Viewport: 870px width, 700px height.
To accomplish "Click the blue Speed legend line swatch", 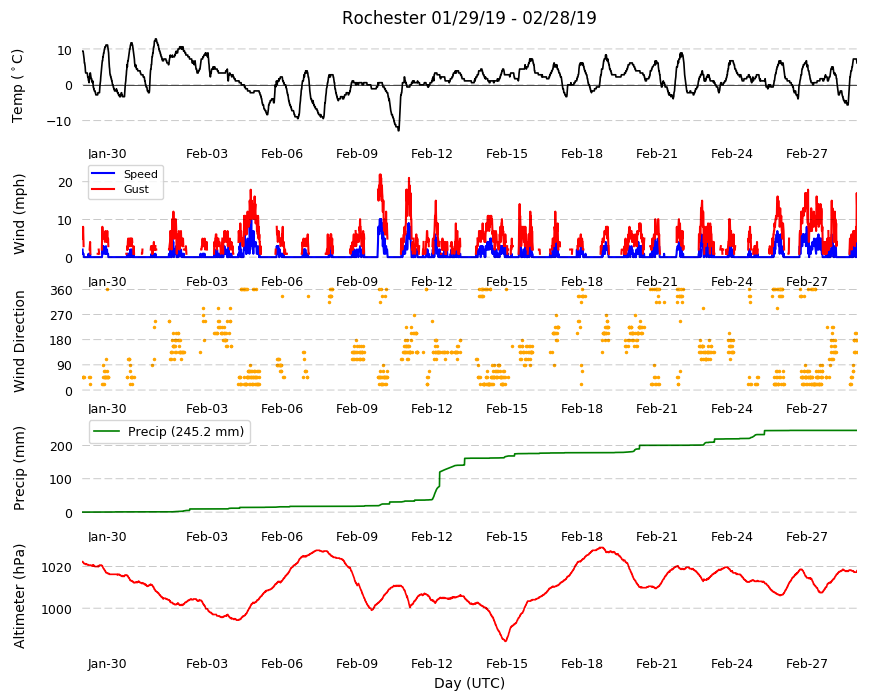I will point(103,174).
